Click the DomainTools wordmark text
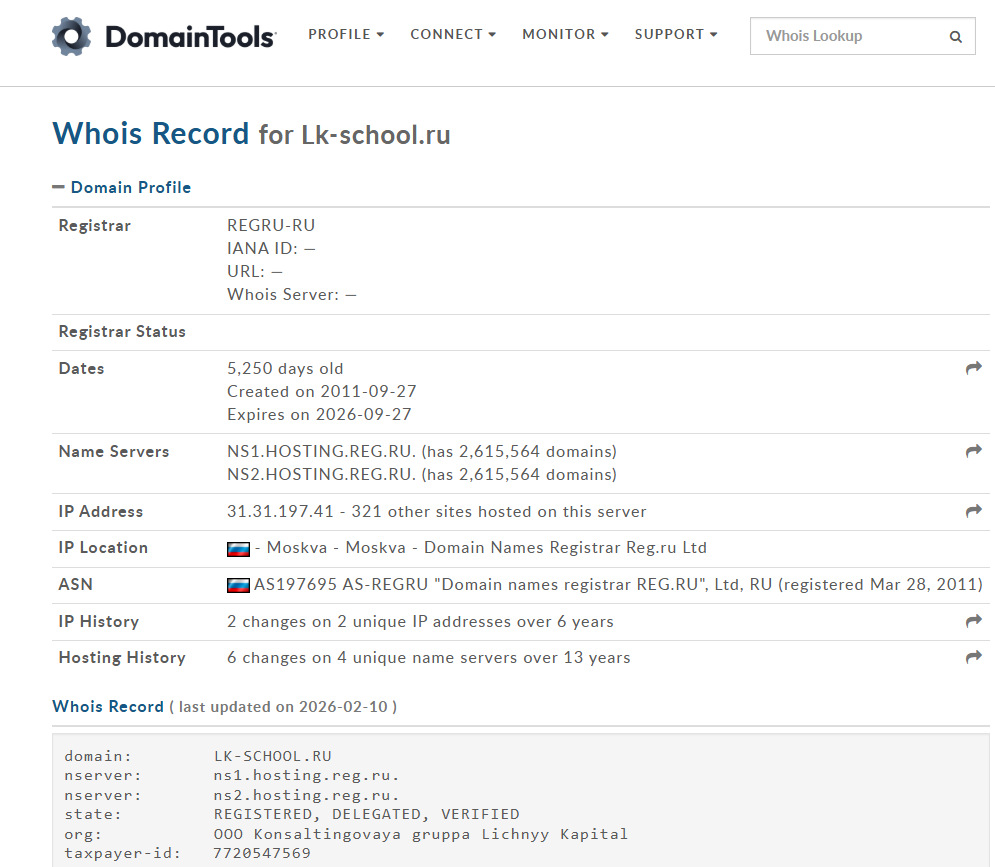The height and width of the screenshot is (867, 995). tap(190, 37)
